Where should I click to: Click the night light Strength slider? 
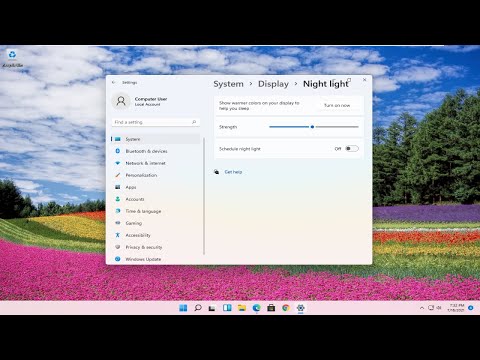(314, 127)
